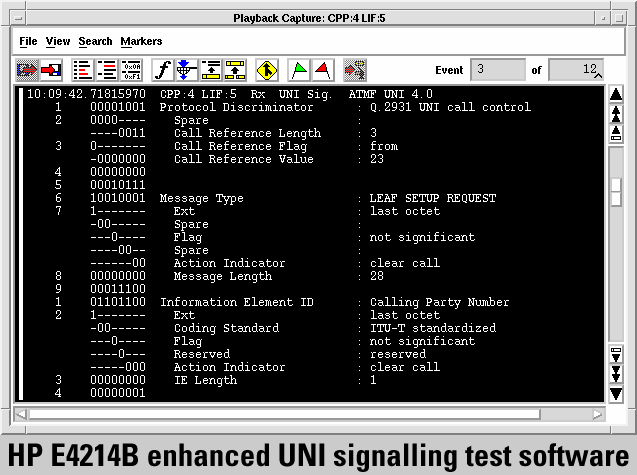Jump to bottom with solid down arrow
The width and height of the screenshot is (637, 475).
pos(616,393)
